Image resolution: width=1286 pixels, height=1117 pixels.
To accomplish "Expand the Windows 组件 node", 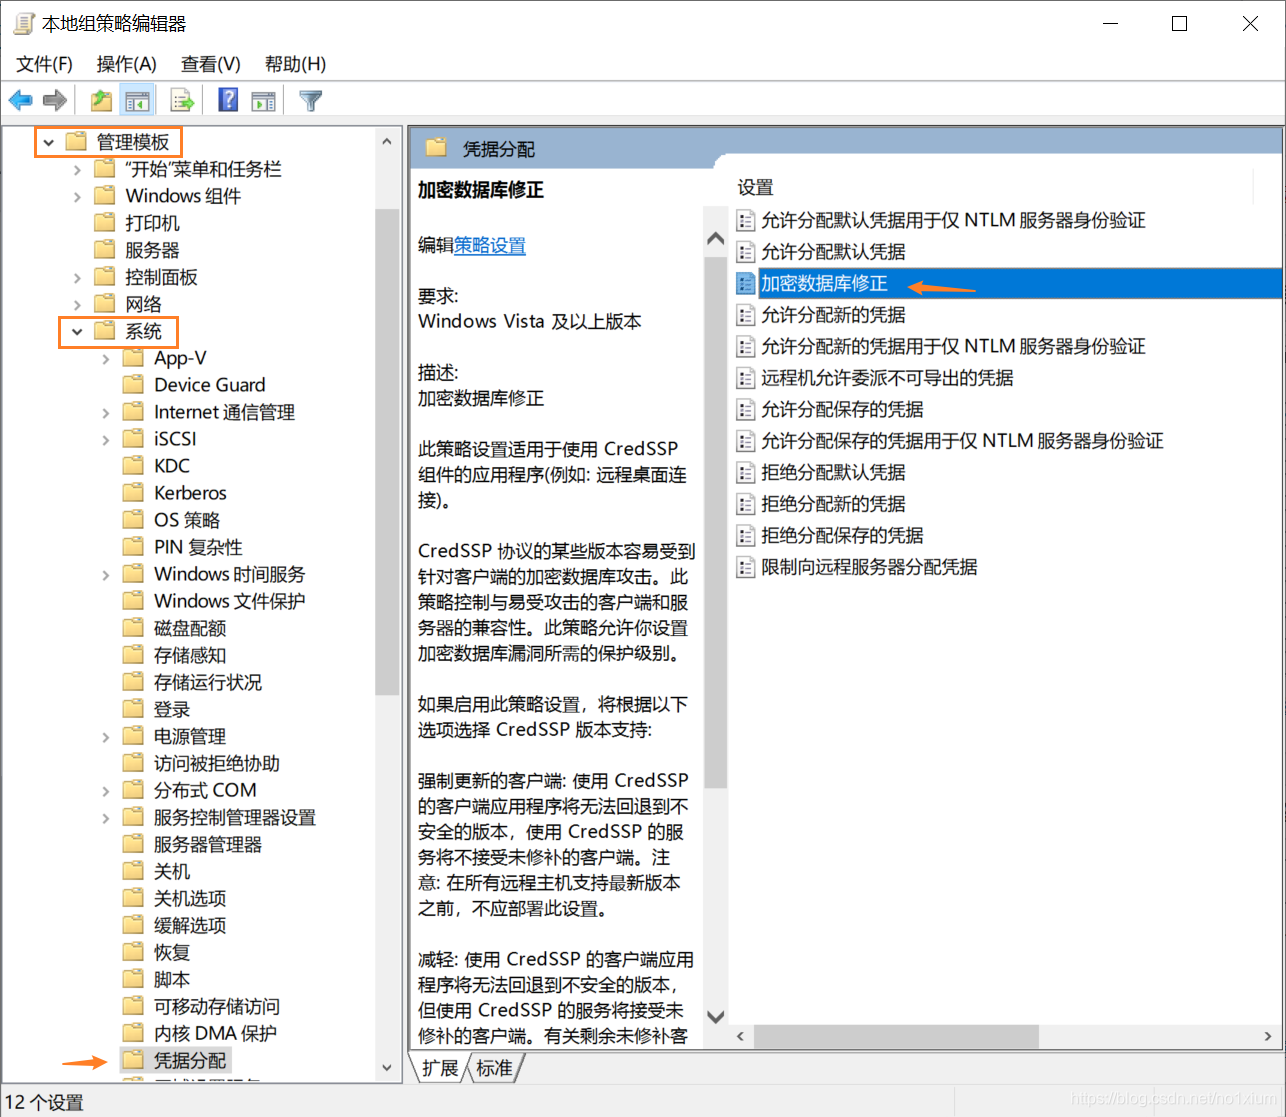I will tap(77, 197).
